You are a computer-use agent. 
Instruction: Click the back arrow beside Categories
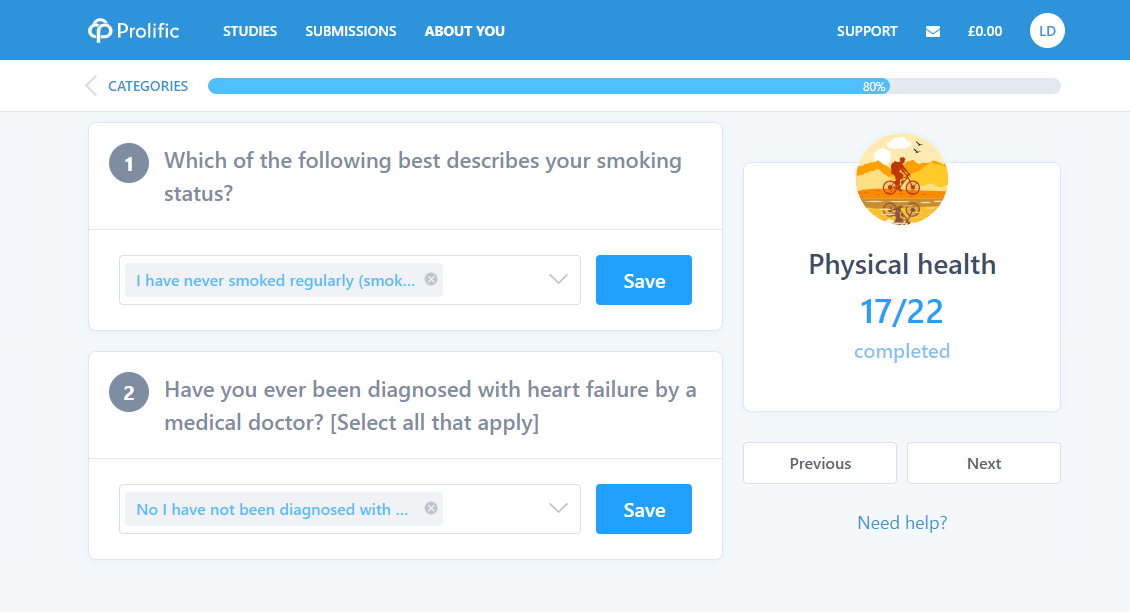tap(91, 86)
